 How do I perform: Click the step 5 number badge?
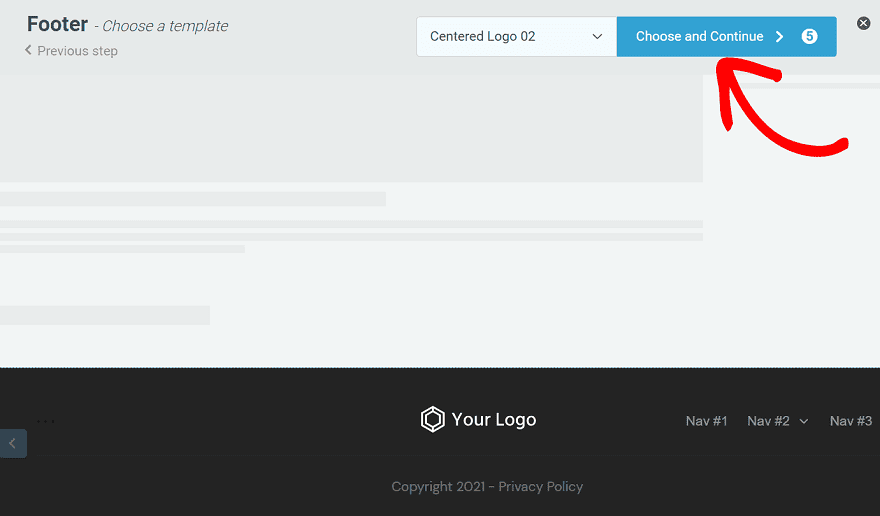tap(810, 37)
